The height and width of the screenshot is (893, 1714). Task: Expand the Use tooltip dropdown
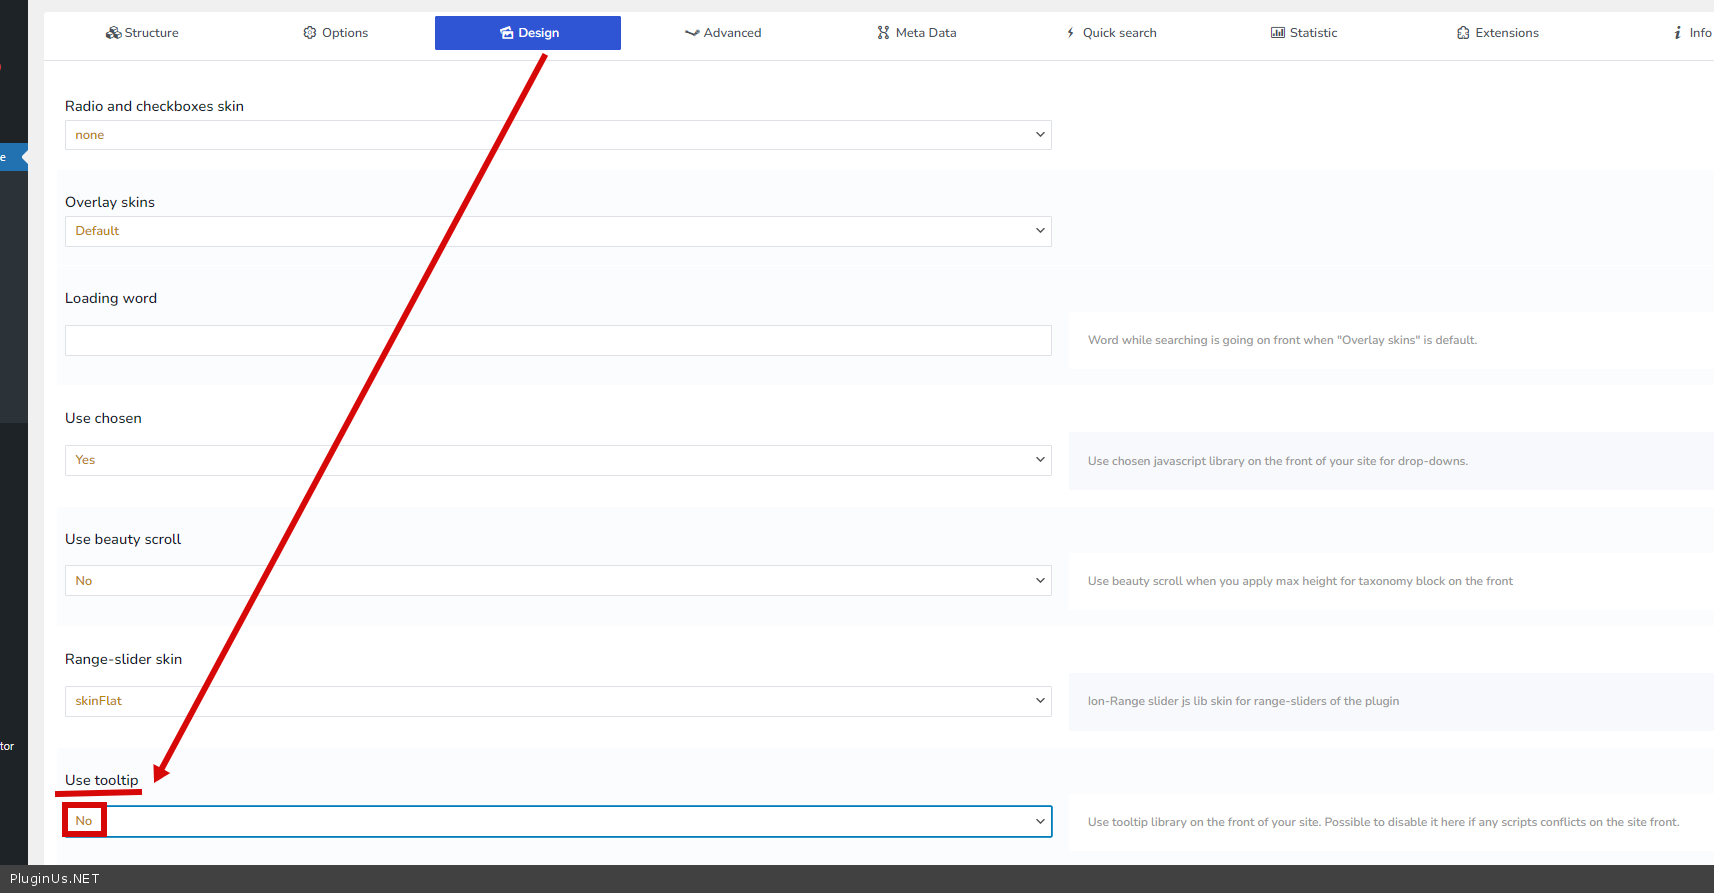click(x=557, y=822)
